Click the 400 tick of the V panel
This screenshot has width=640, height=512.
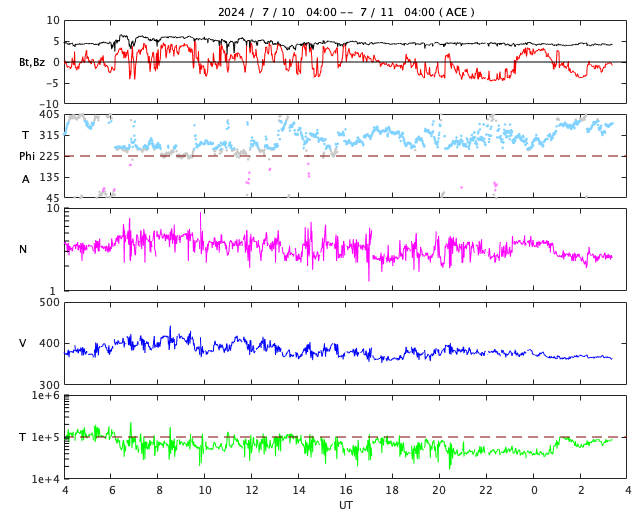[50, 344]
